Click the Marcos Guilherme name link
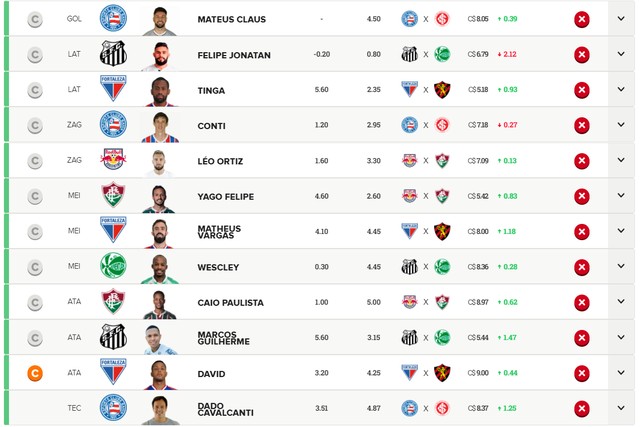 click(224, 338)
